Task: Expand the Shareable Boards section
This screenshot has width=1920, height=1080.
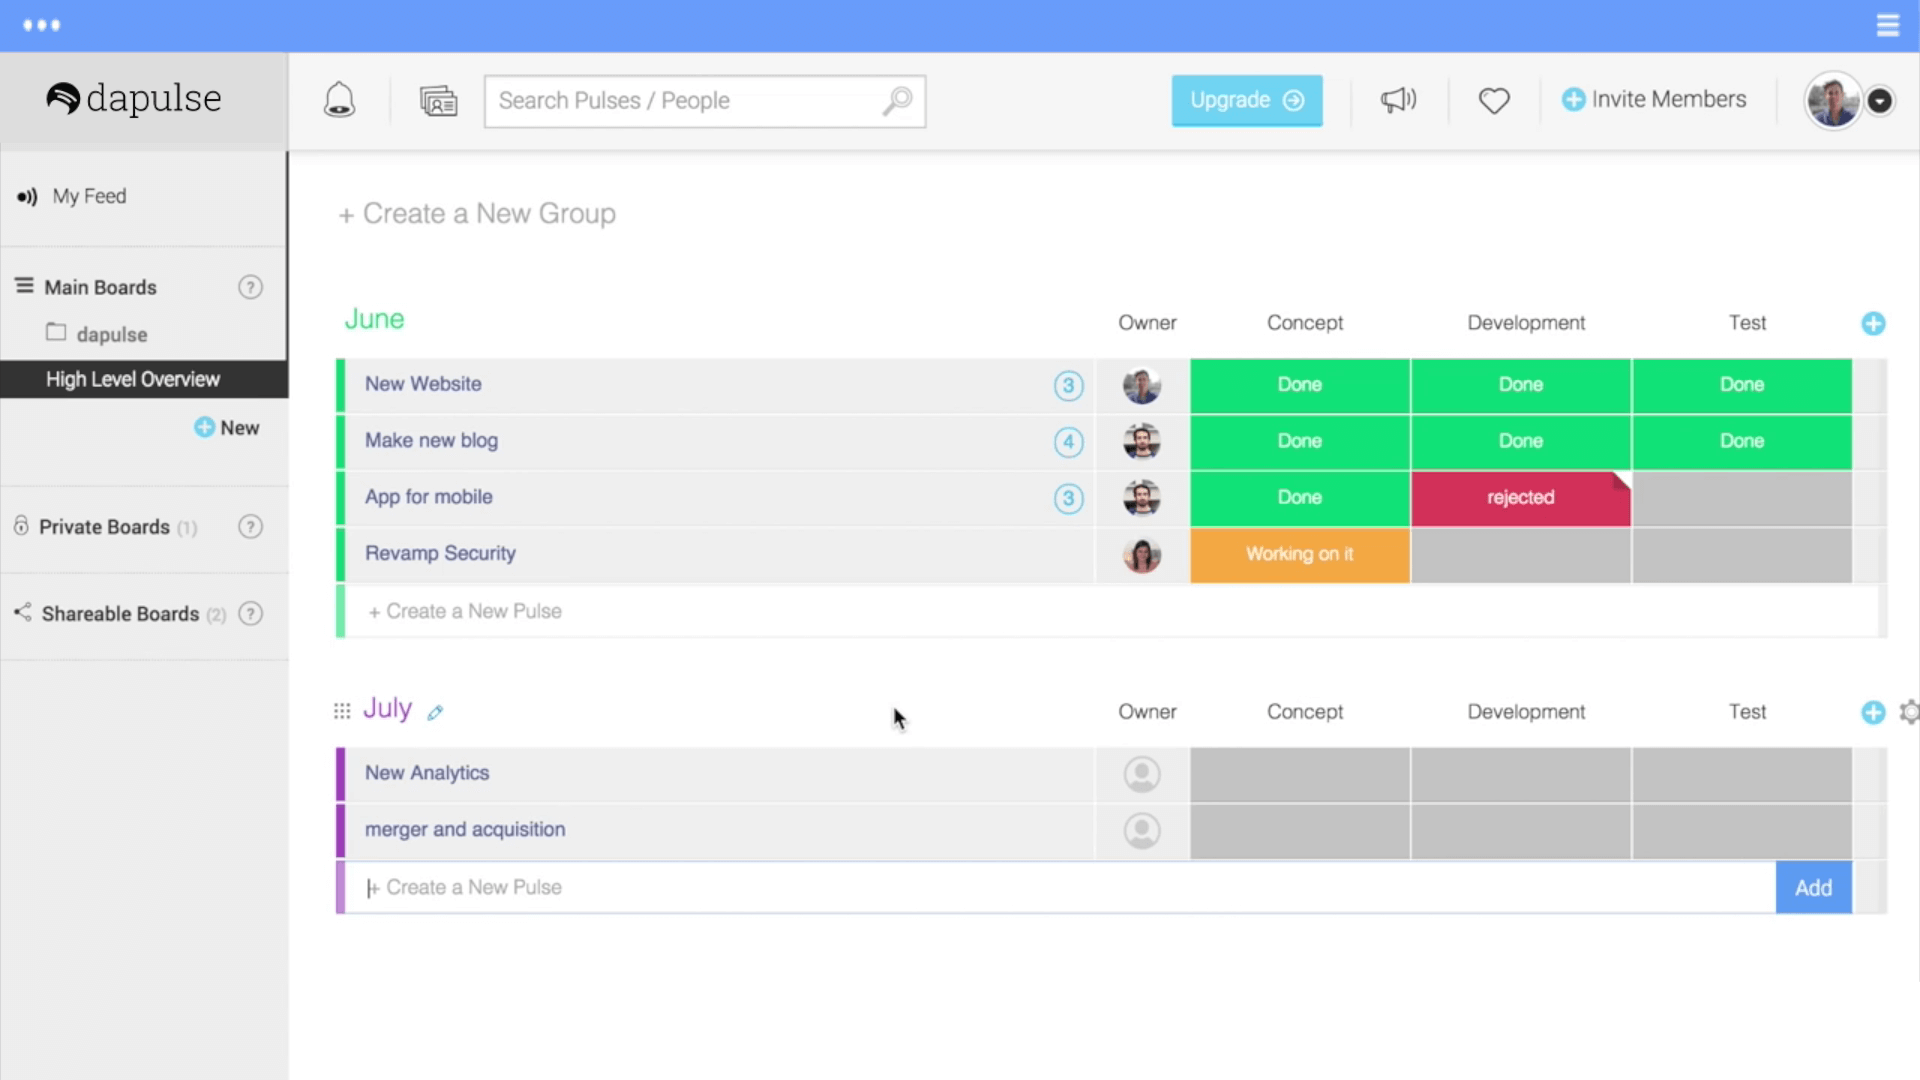Action: 120,614
